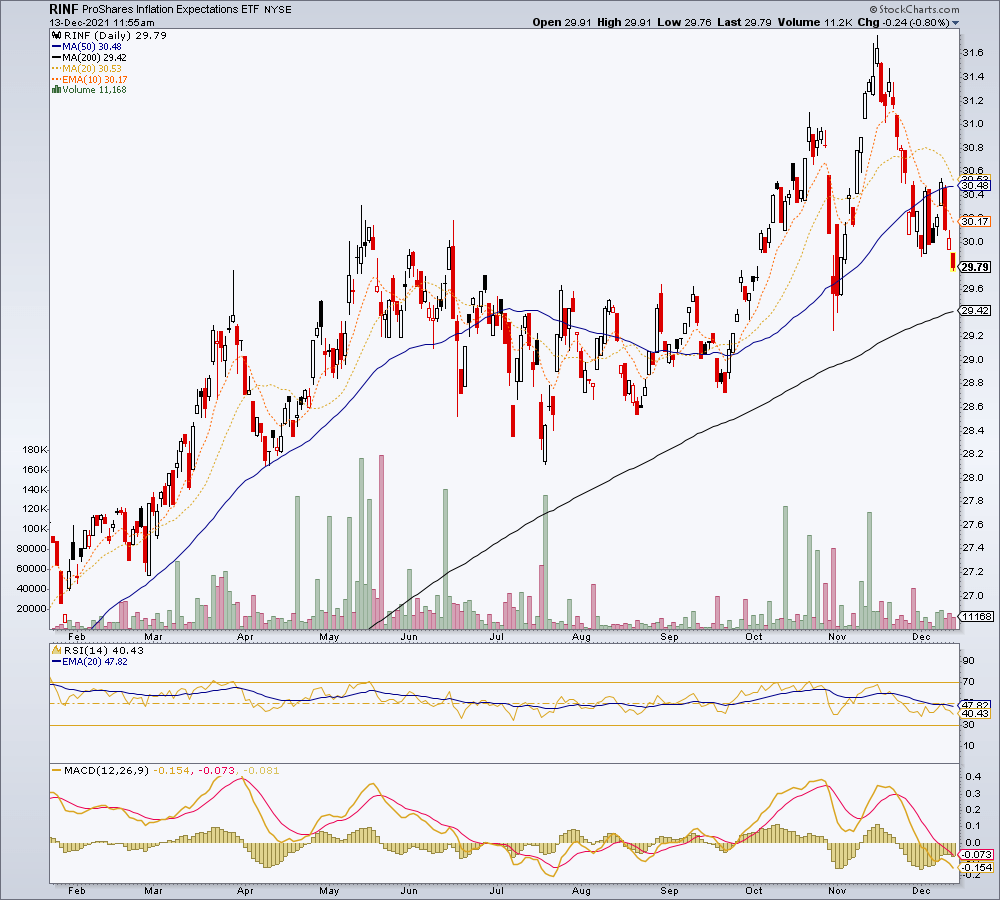
Task: Click the NYSE exchange label
Action: pos(278,10)
